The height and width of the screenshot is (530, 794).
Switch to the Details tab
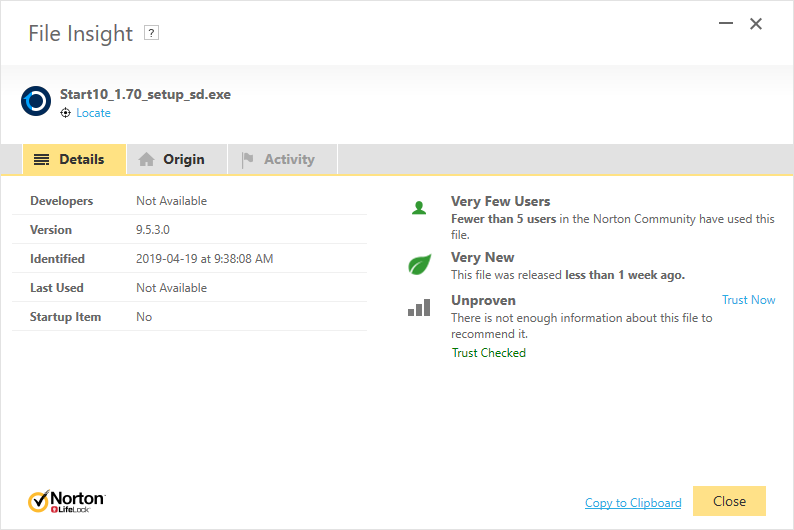pyautogui.click(x=74, y=159)
